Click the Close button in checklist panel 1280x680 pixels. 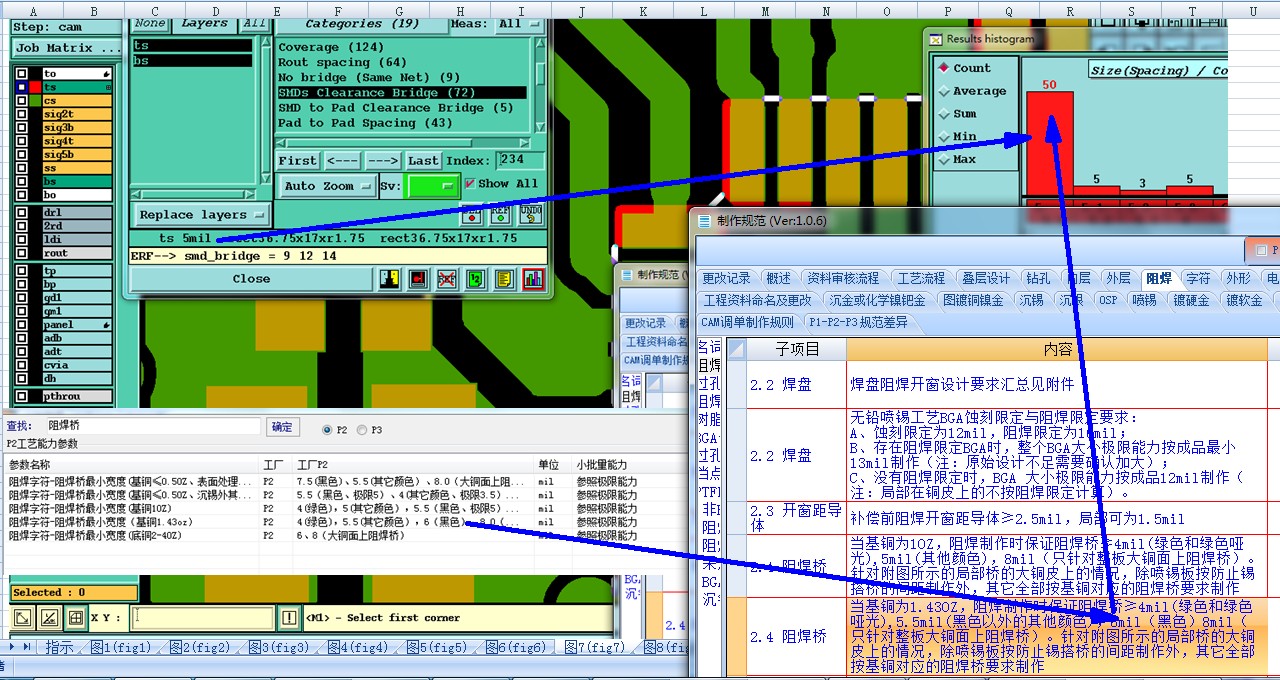(251, 279)
